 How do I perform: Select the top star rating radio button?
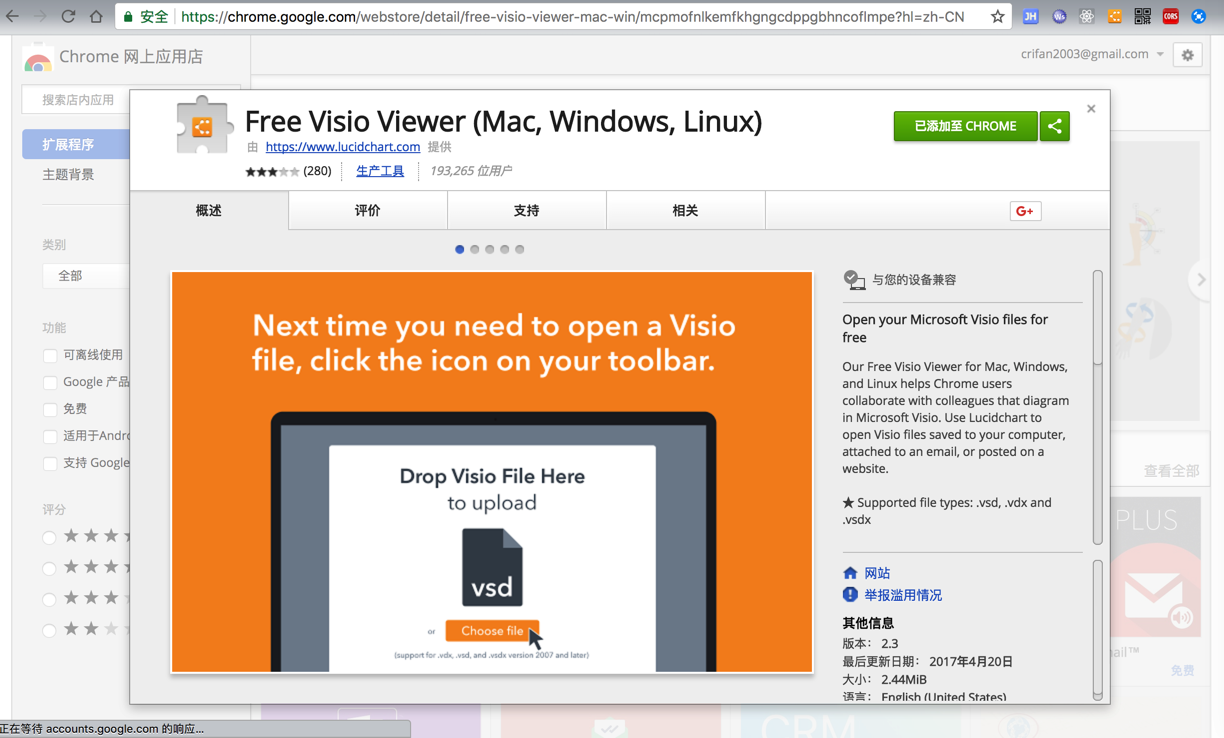(x=49, y=538)
